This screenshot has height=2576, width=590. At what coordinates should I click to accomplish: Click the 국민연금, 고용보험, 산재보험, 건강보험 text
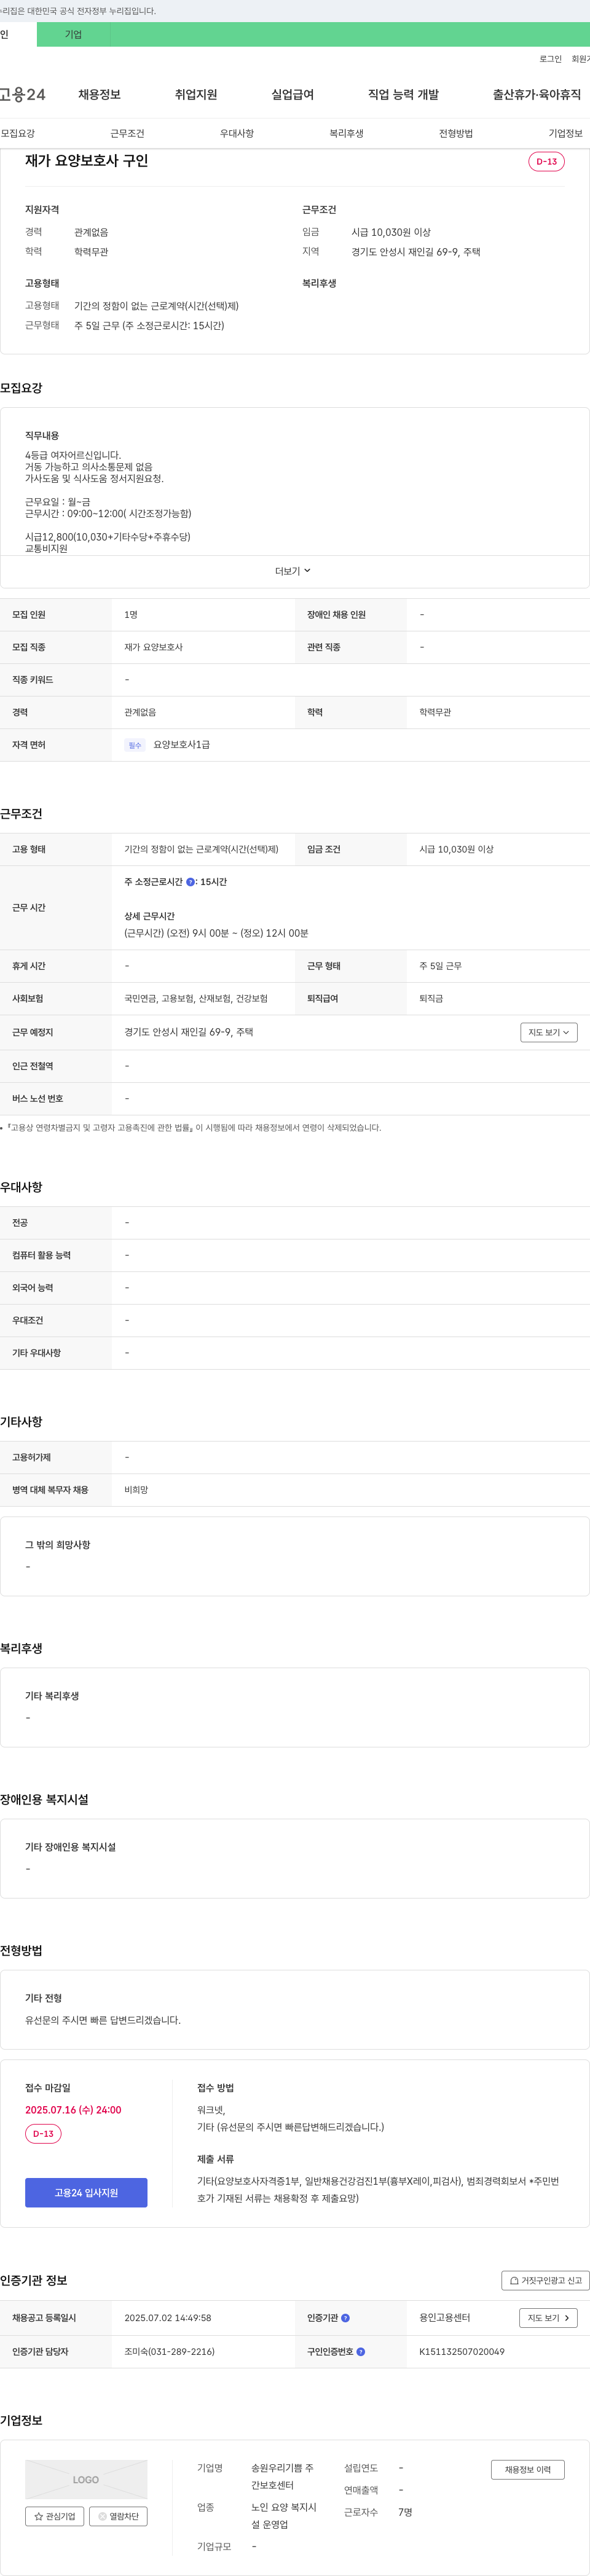click(196, 999)
